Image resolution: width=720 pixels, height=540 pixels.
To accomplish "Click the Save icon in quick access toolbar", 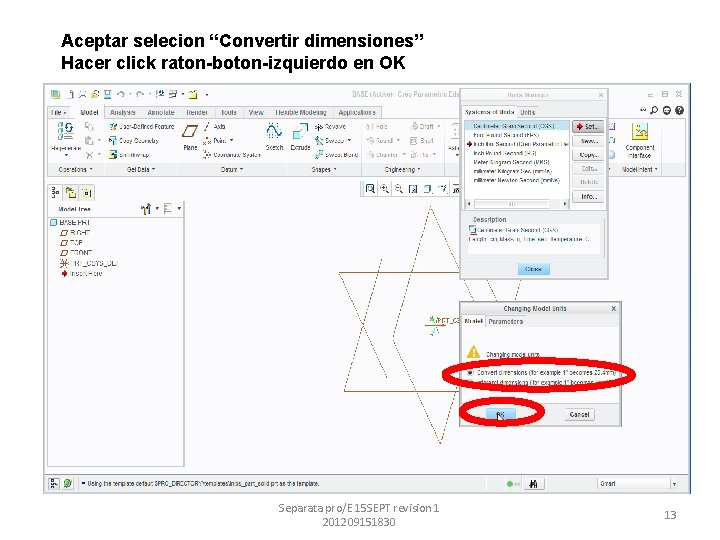I will pyautogui.click(x=107, y=95).
